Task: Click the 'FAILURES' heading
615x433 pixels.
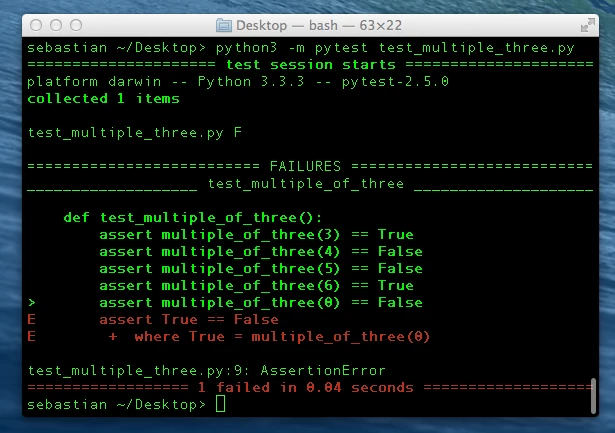Action: tap(305, 166)
